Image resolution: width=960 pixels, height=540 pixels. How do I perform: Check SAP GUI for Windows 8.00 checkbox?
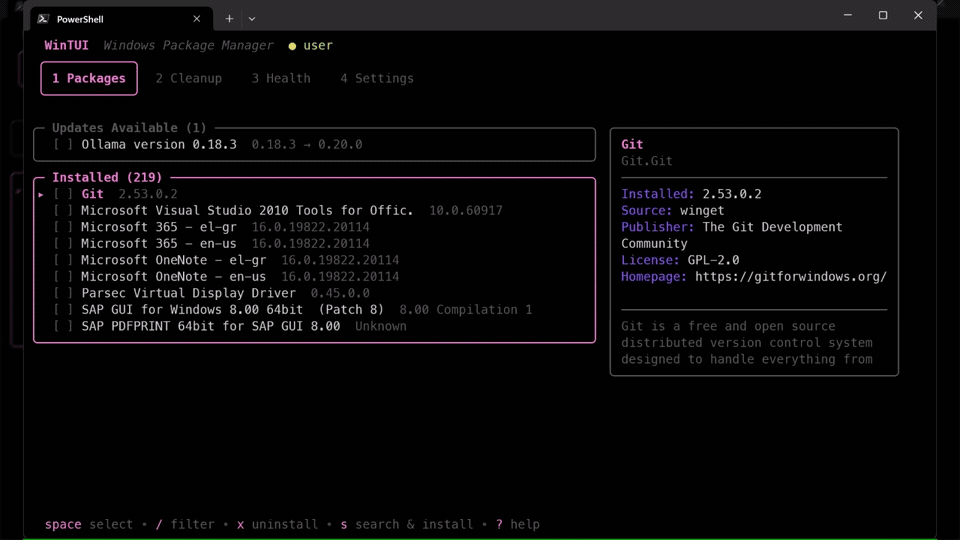tap(63, 310)
